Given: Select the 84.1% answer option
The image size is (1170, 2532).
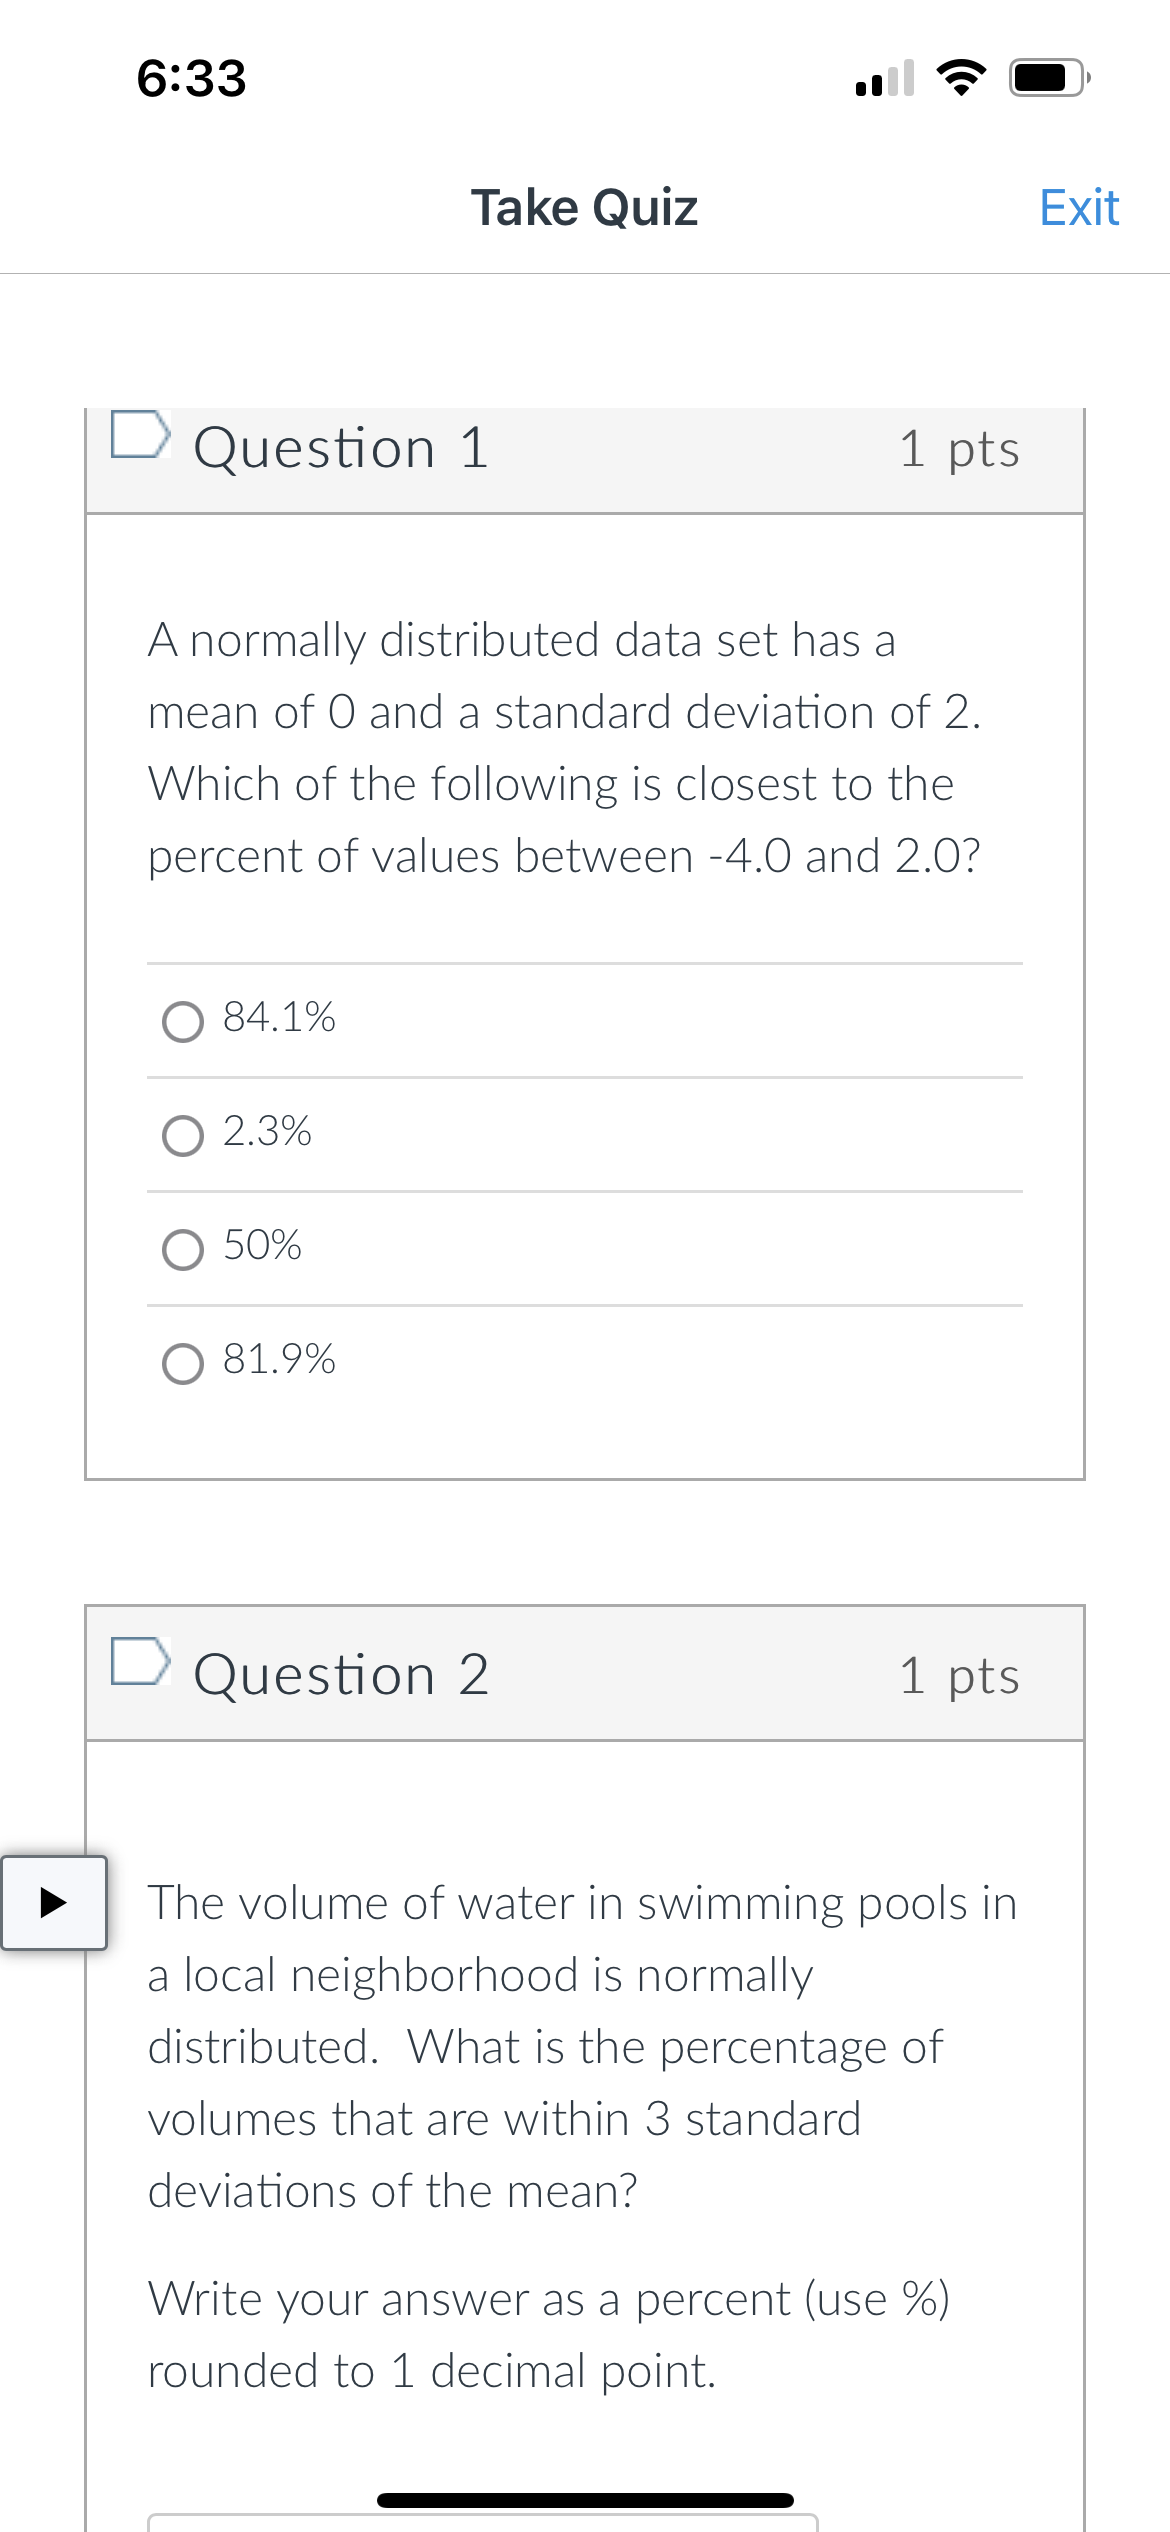Looking at the screenshot, I should pos(183,1020).
